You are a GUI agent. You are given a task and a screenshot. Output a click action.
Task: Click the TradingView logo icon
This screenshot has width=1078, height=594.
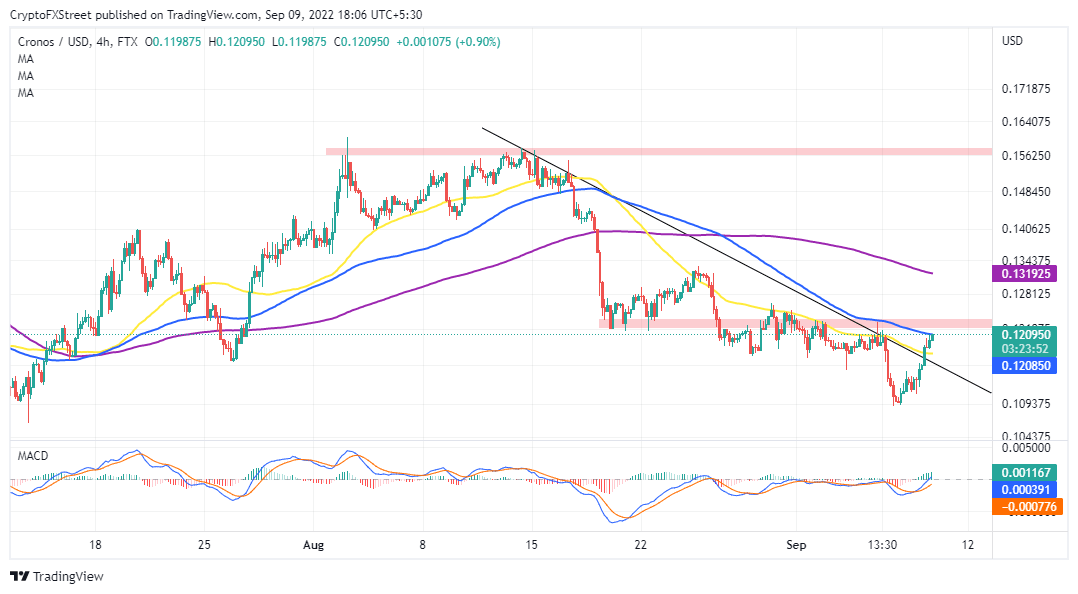coord(22,577)
